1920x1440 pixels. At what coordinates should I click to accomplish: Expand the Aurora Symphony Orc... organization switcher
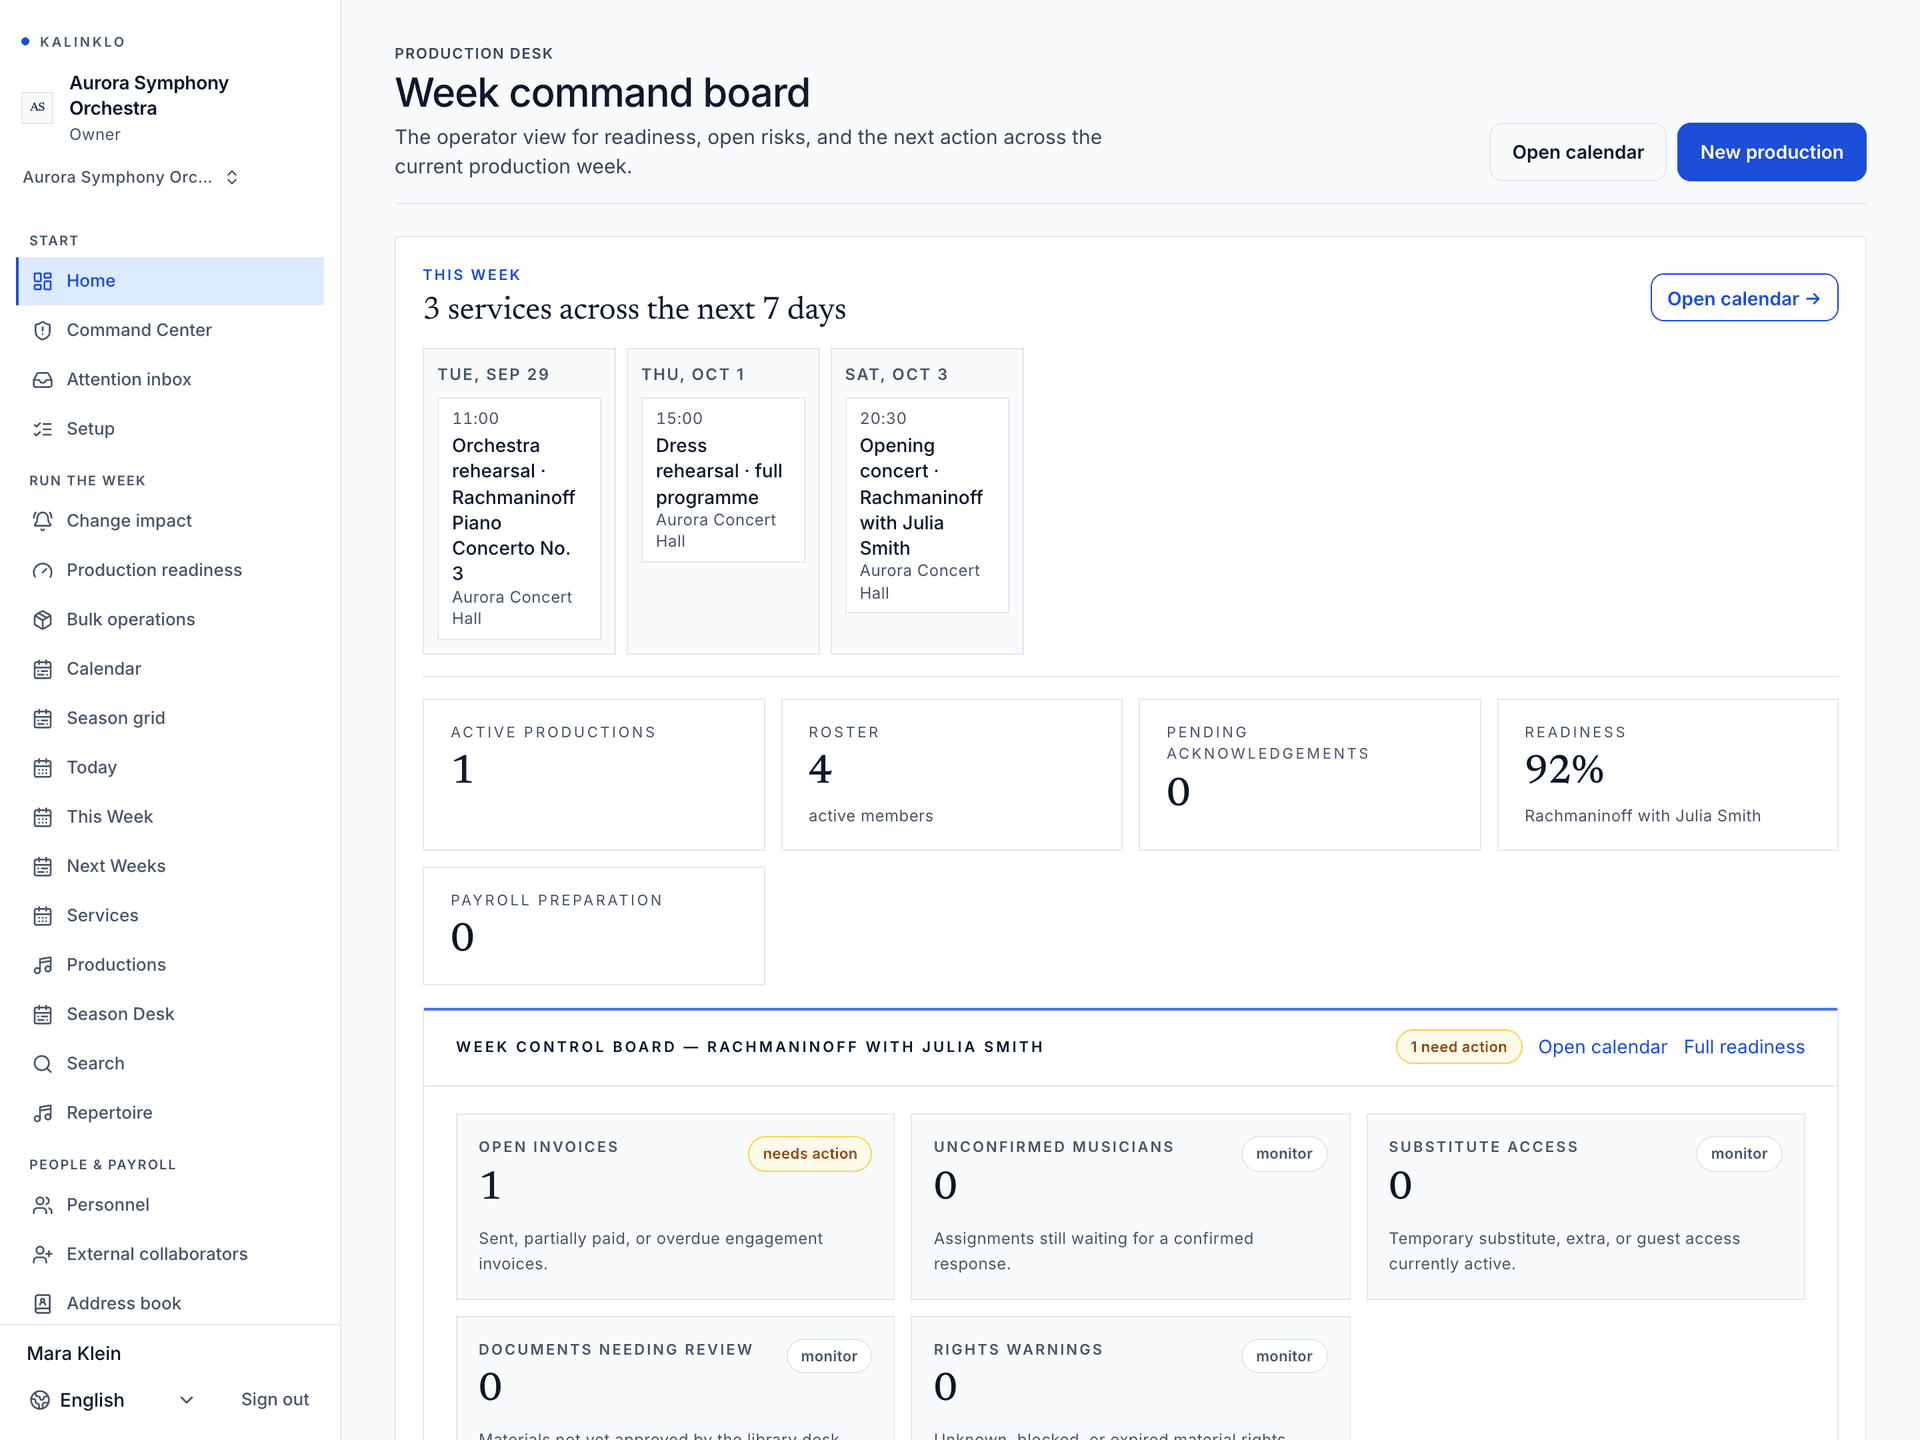coord(131,177)
